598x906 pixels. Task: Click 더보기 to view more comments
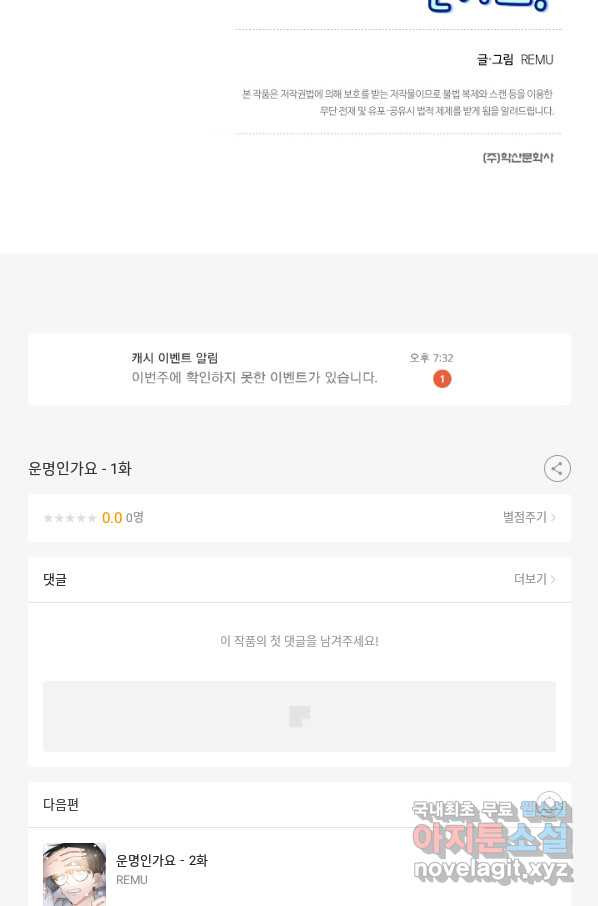point(530,579)
